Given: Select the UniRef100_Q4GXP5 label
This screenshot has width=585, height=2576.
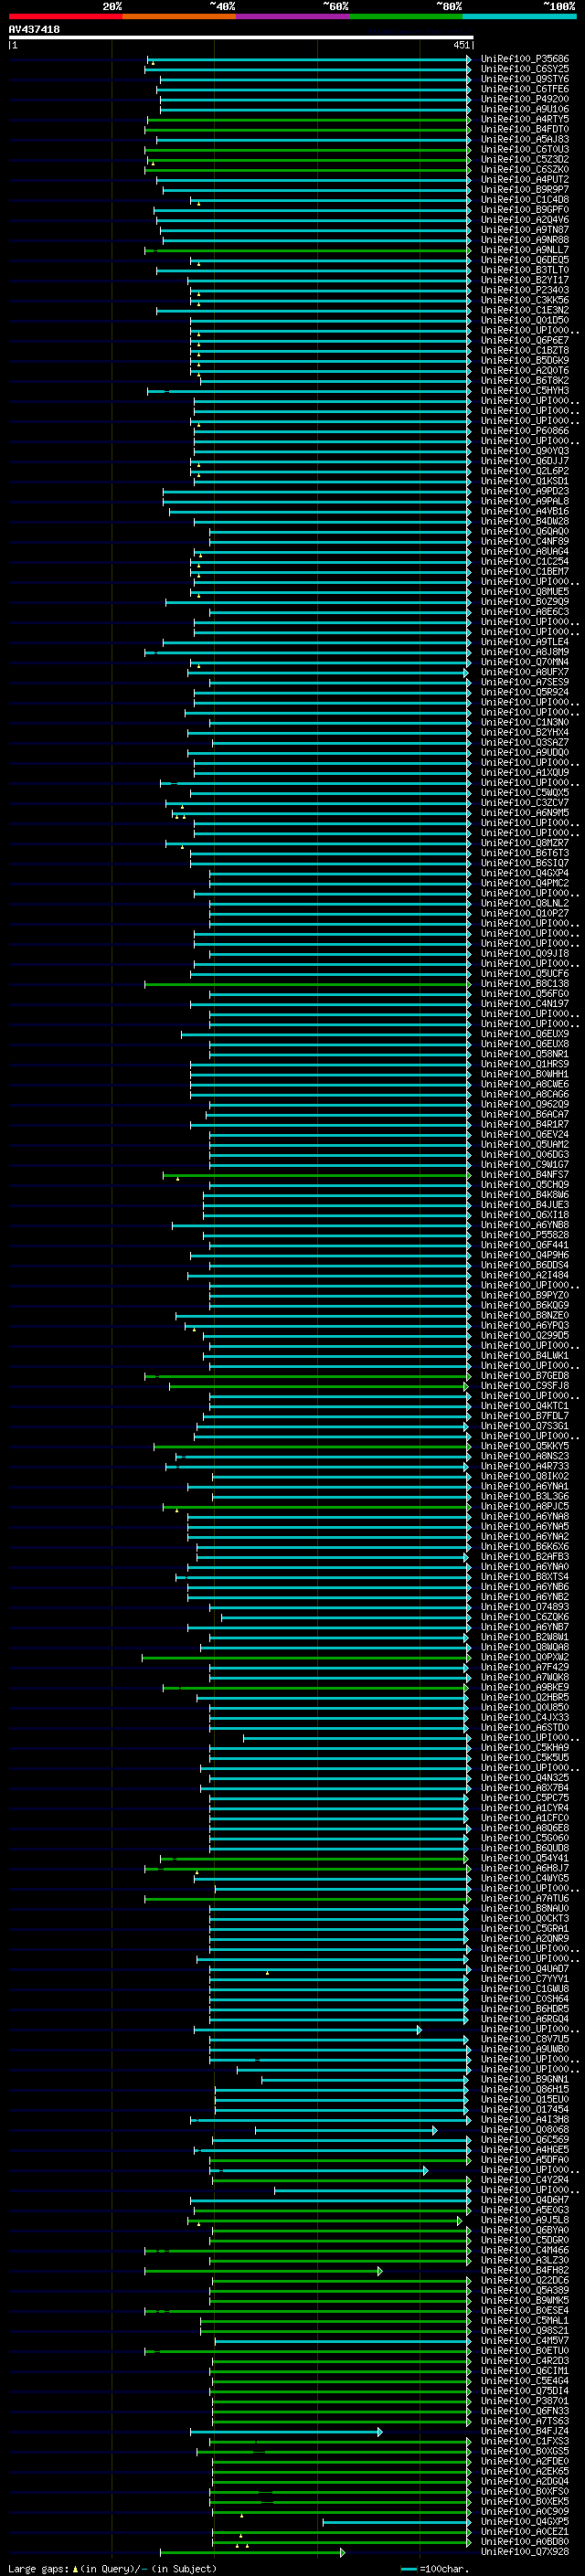Looking at the screenshot, I should [x=525, y=2521].
